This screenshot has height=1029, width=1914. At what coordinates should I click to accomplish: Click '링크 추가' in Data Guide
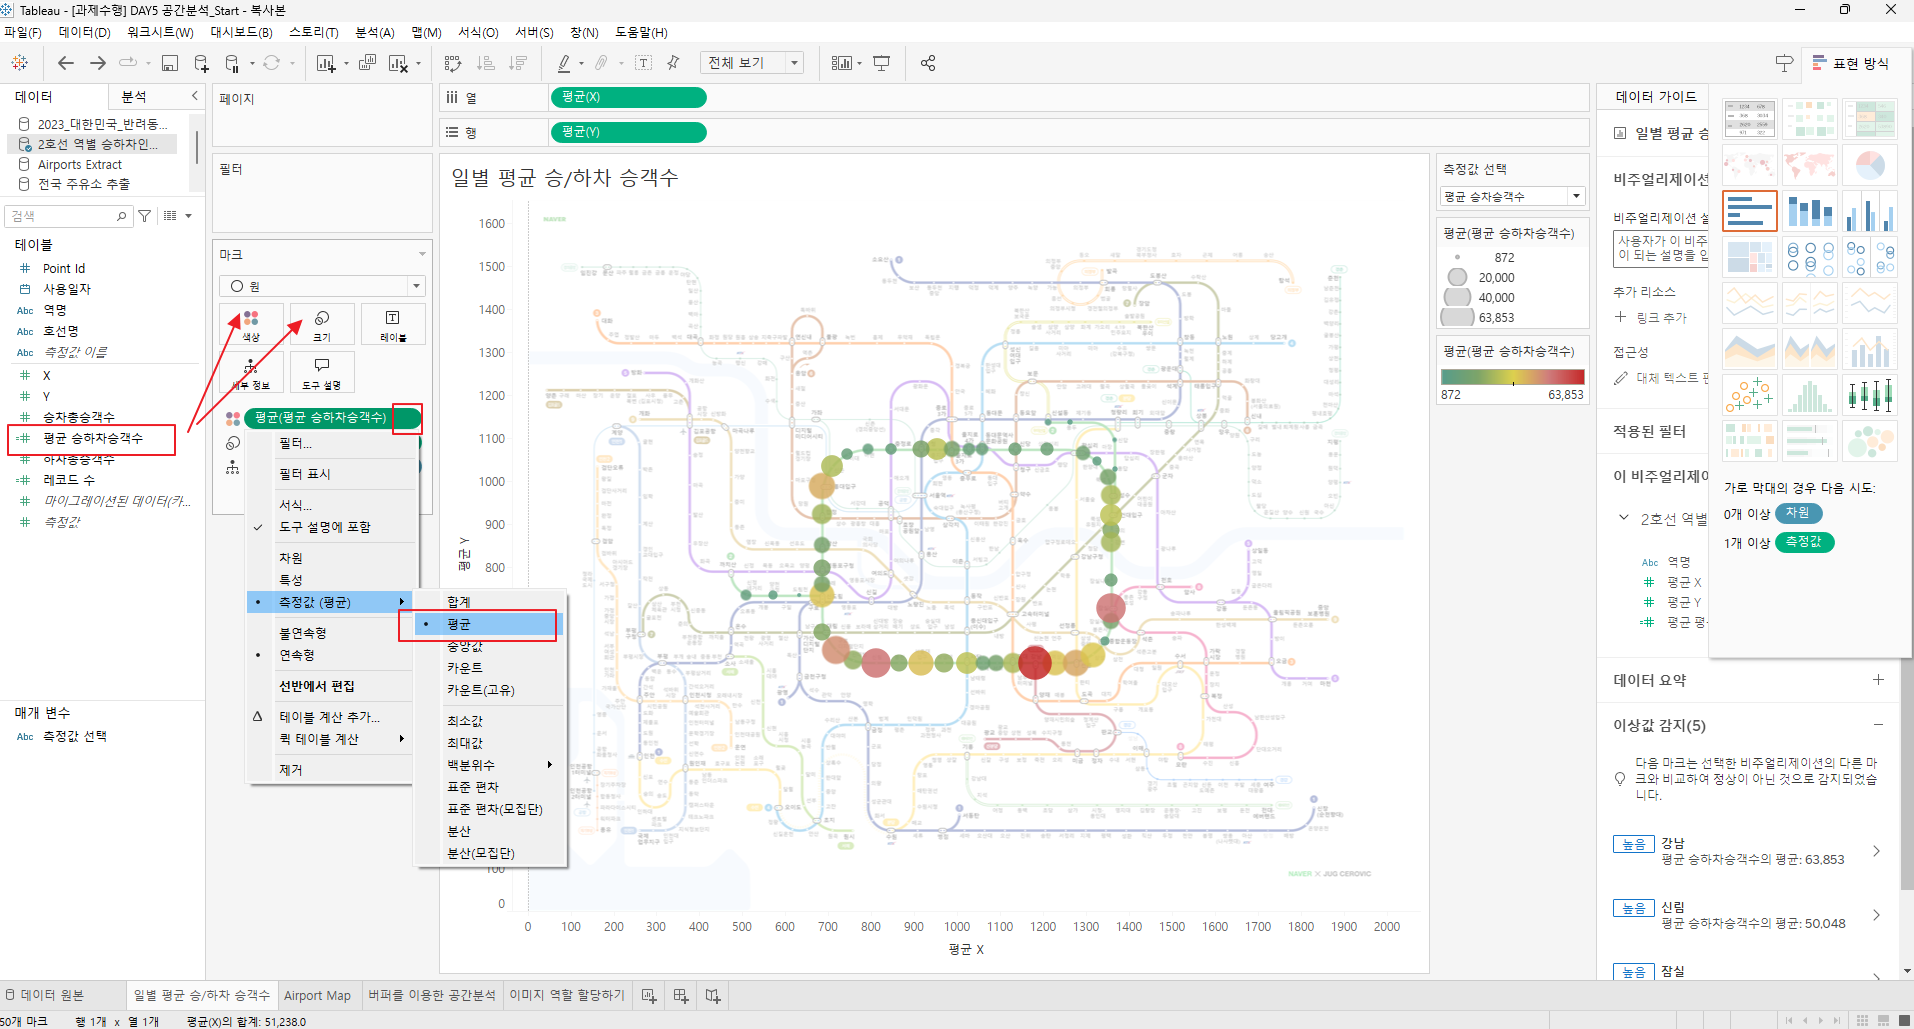coord(1652,317)
